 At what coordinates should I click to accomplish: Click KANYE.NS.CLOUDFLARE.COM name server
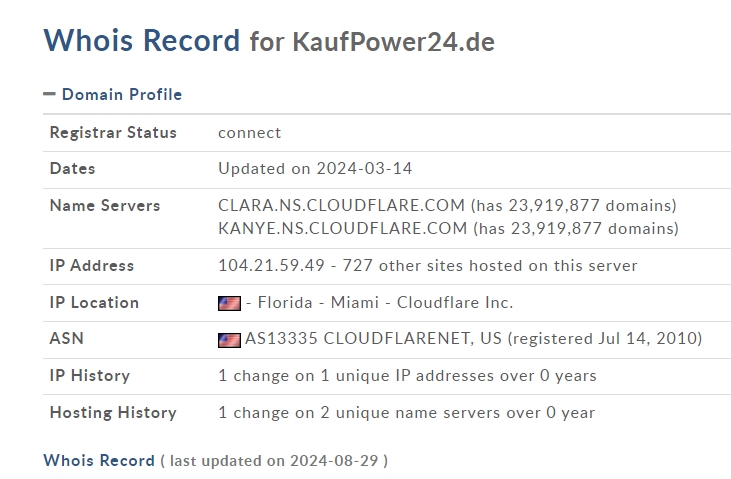(343, 229)
